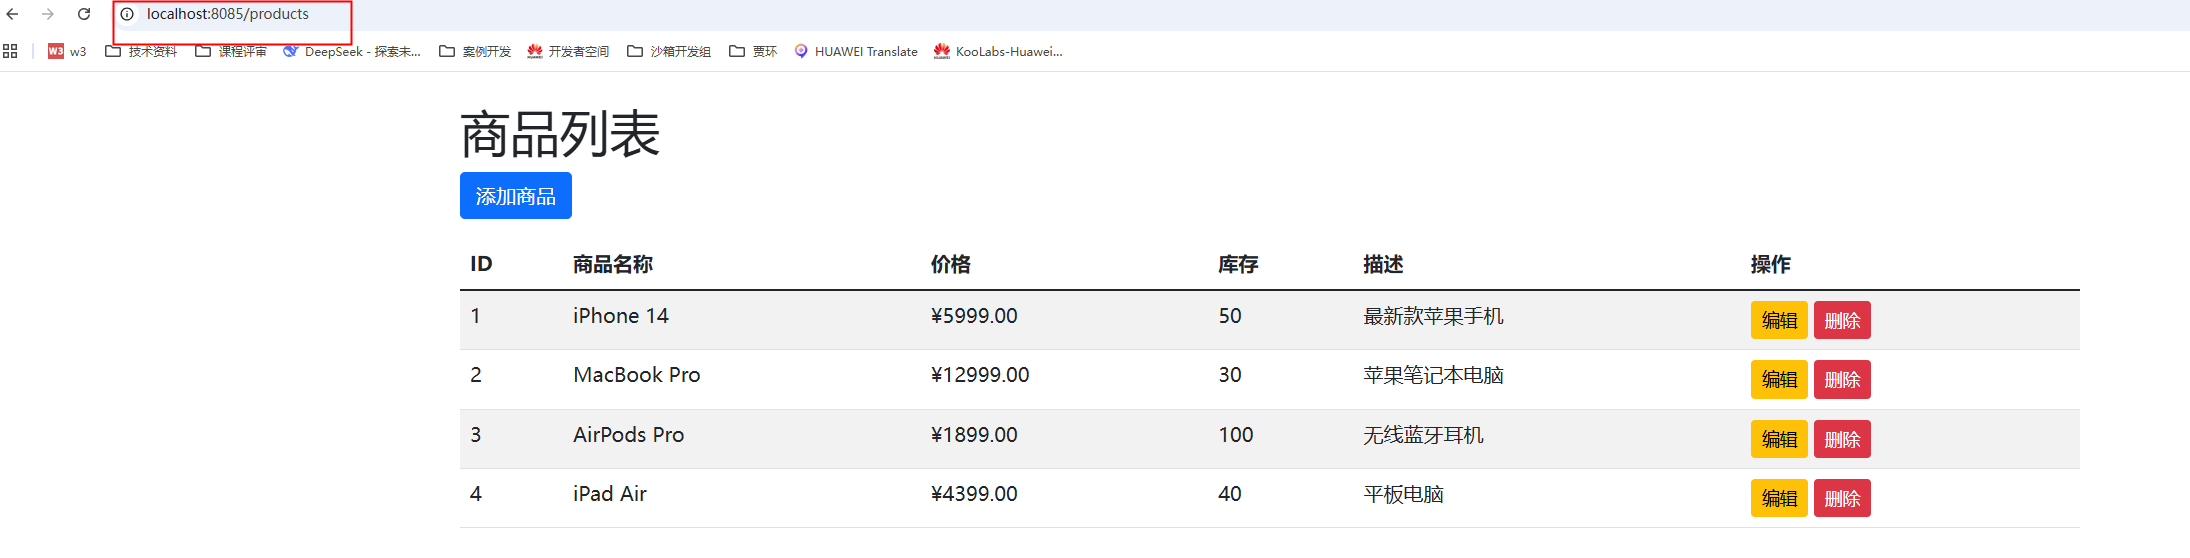Reload the current page
Viewport: 2190px width, 558px height.
point(84,14)
